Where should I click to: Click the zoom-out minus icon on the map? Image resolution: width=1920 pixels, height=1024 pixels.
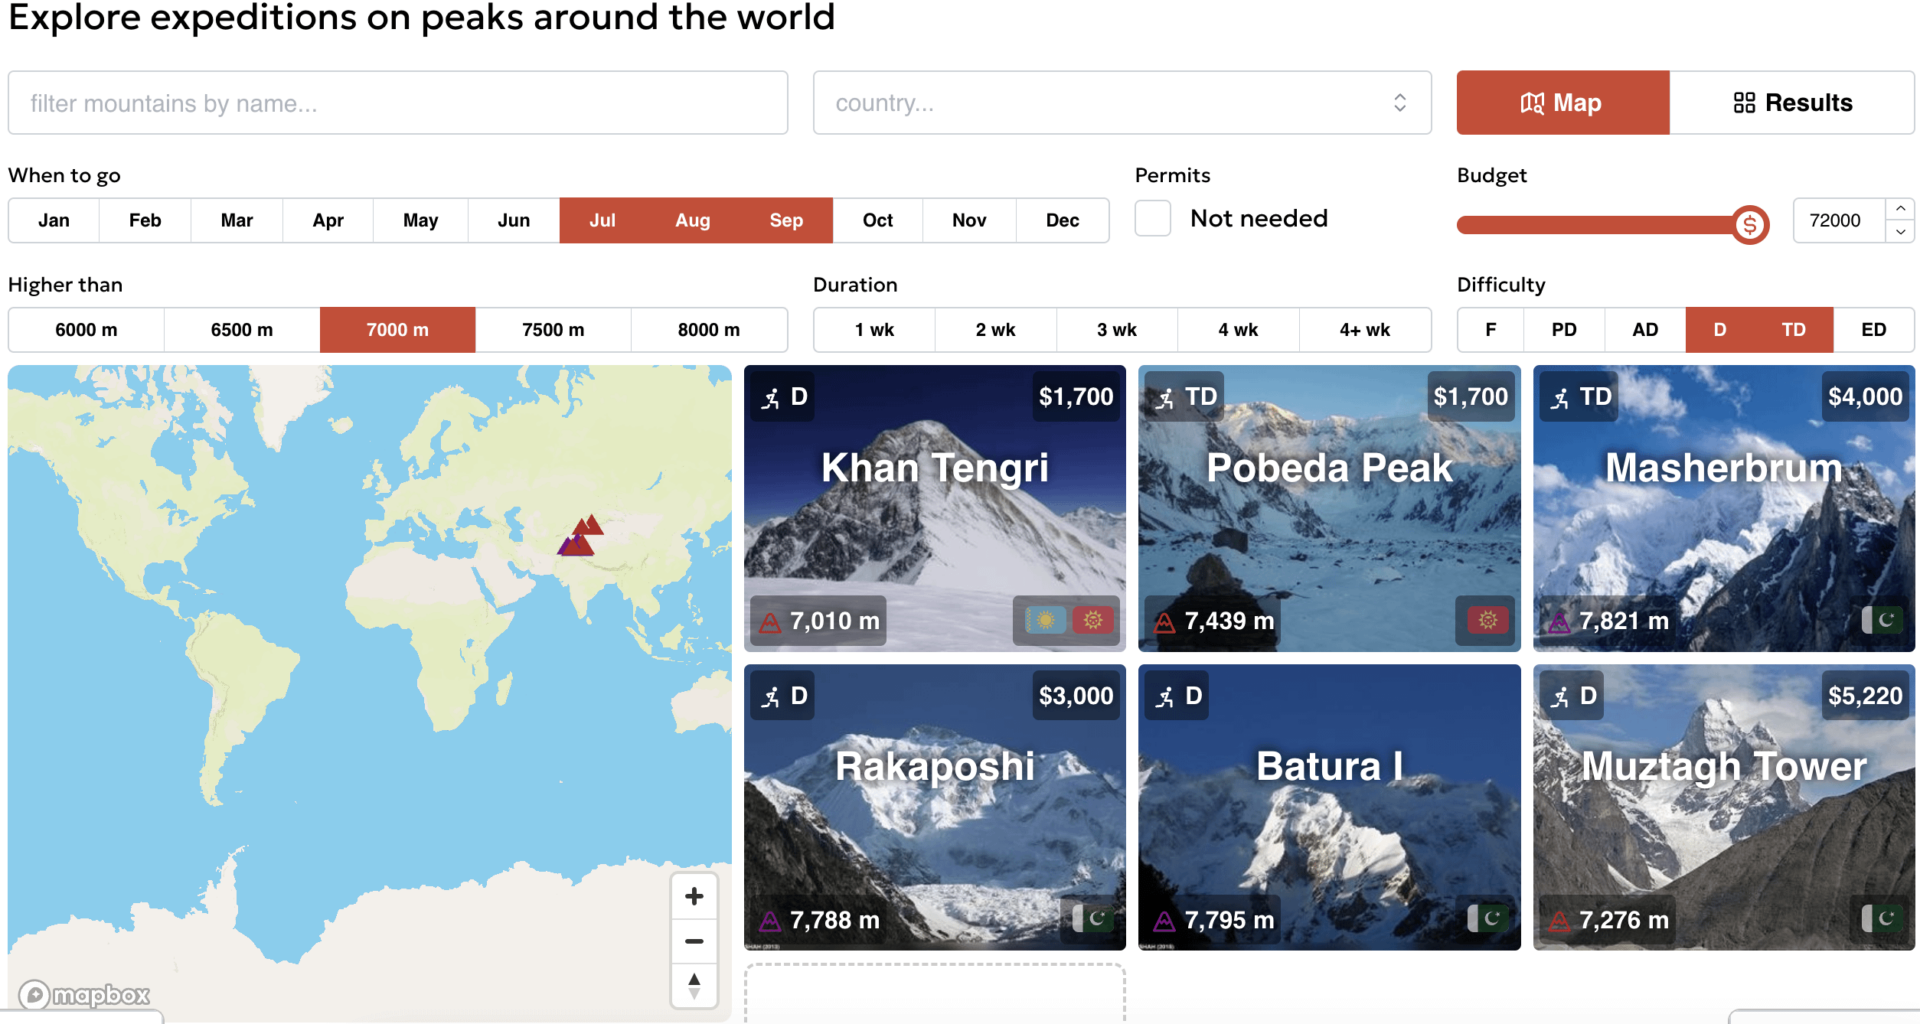point(694,941)
